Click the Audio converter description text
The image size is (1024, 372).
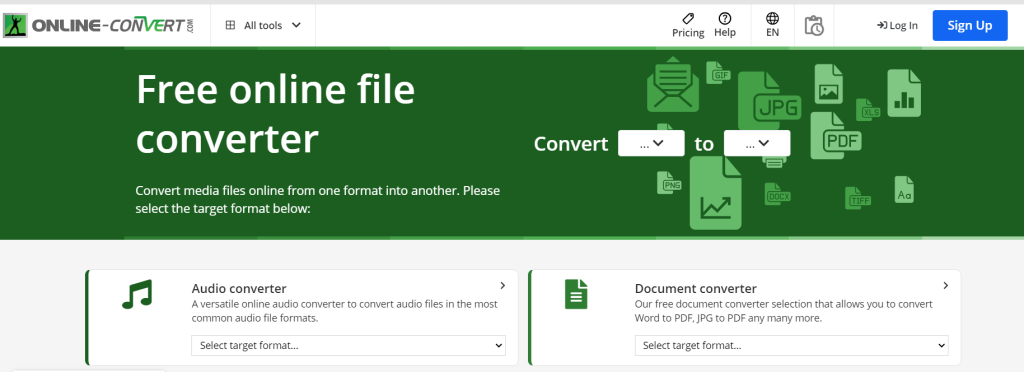pyautogui.click(x=344, y=311)
